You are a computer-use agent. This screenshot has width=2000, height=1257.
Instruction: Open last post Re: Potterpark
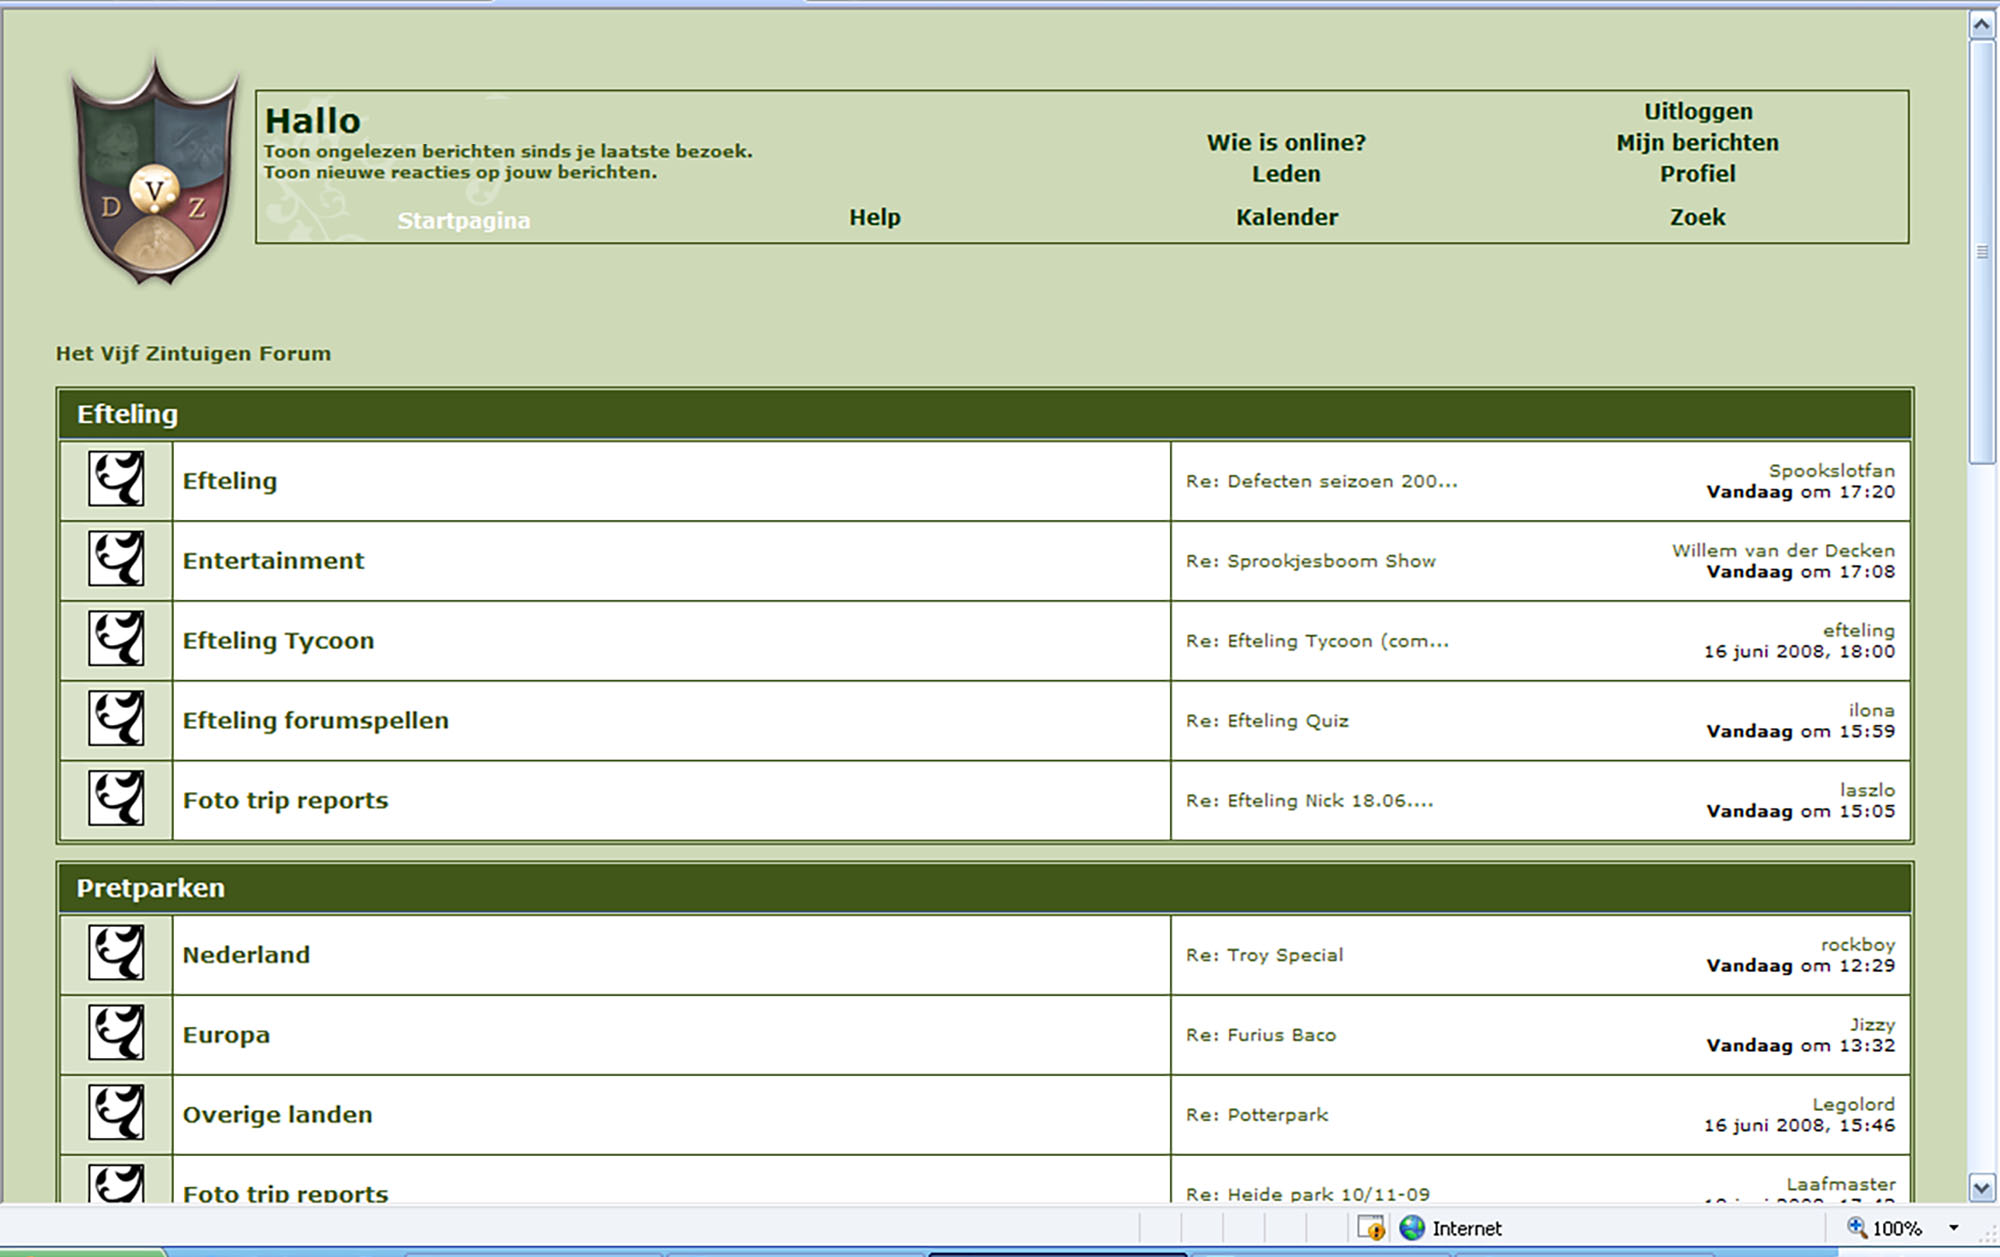1257,1115
